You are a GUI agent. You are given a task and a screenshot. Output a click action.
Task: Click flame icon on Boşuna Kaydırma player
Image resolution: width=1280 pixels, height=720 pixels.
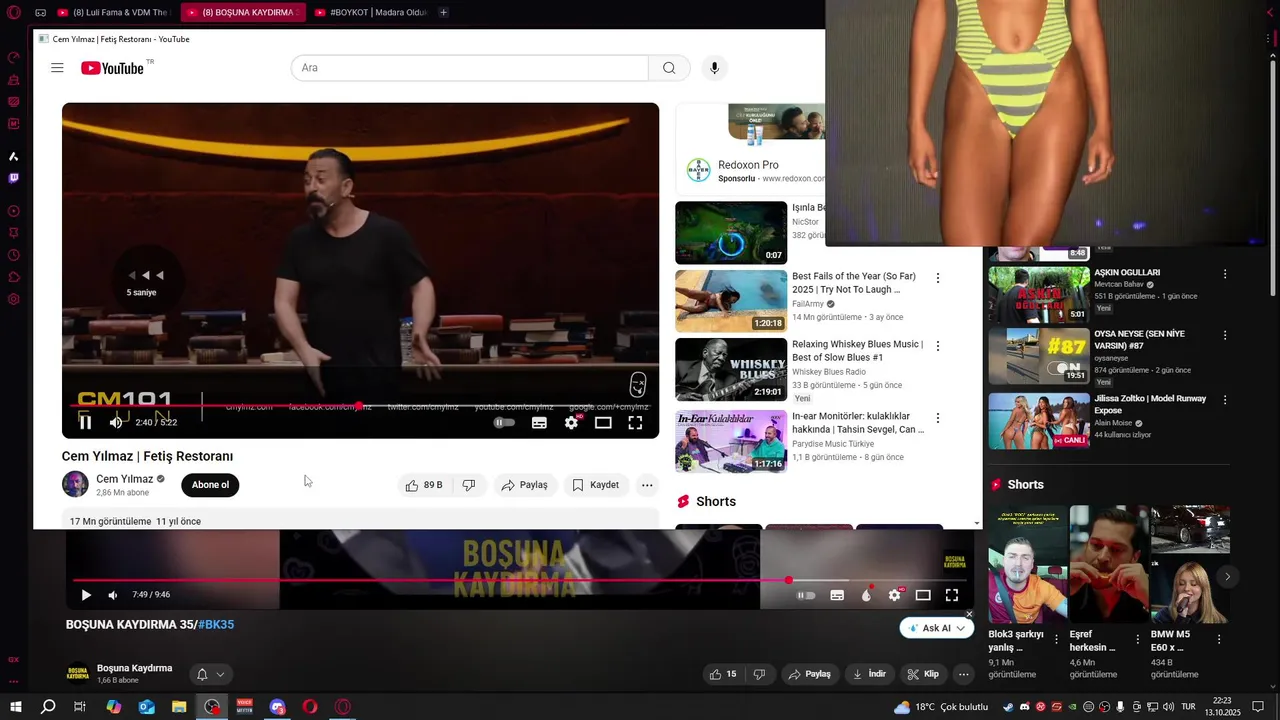(x=866, y=595)
